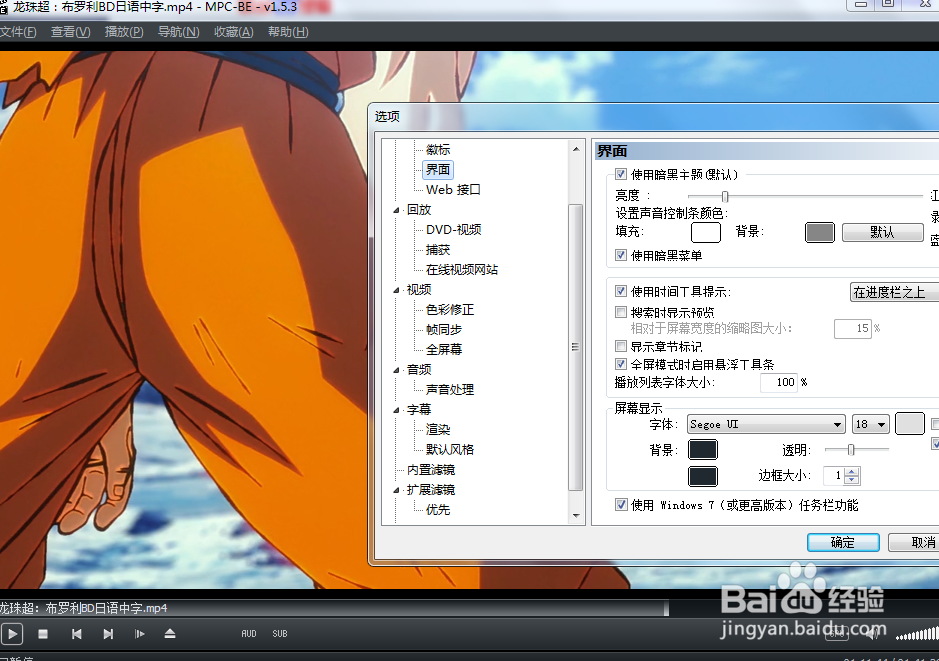Select 帧同步 in the options tree
This screenshot has width=939, height=661.
coord(444,330)
